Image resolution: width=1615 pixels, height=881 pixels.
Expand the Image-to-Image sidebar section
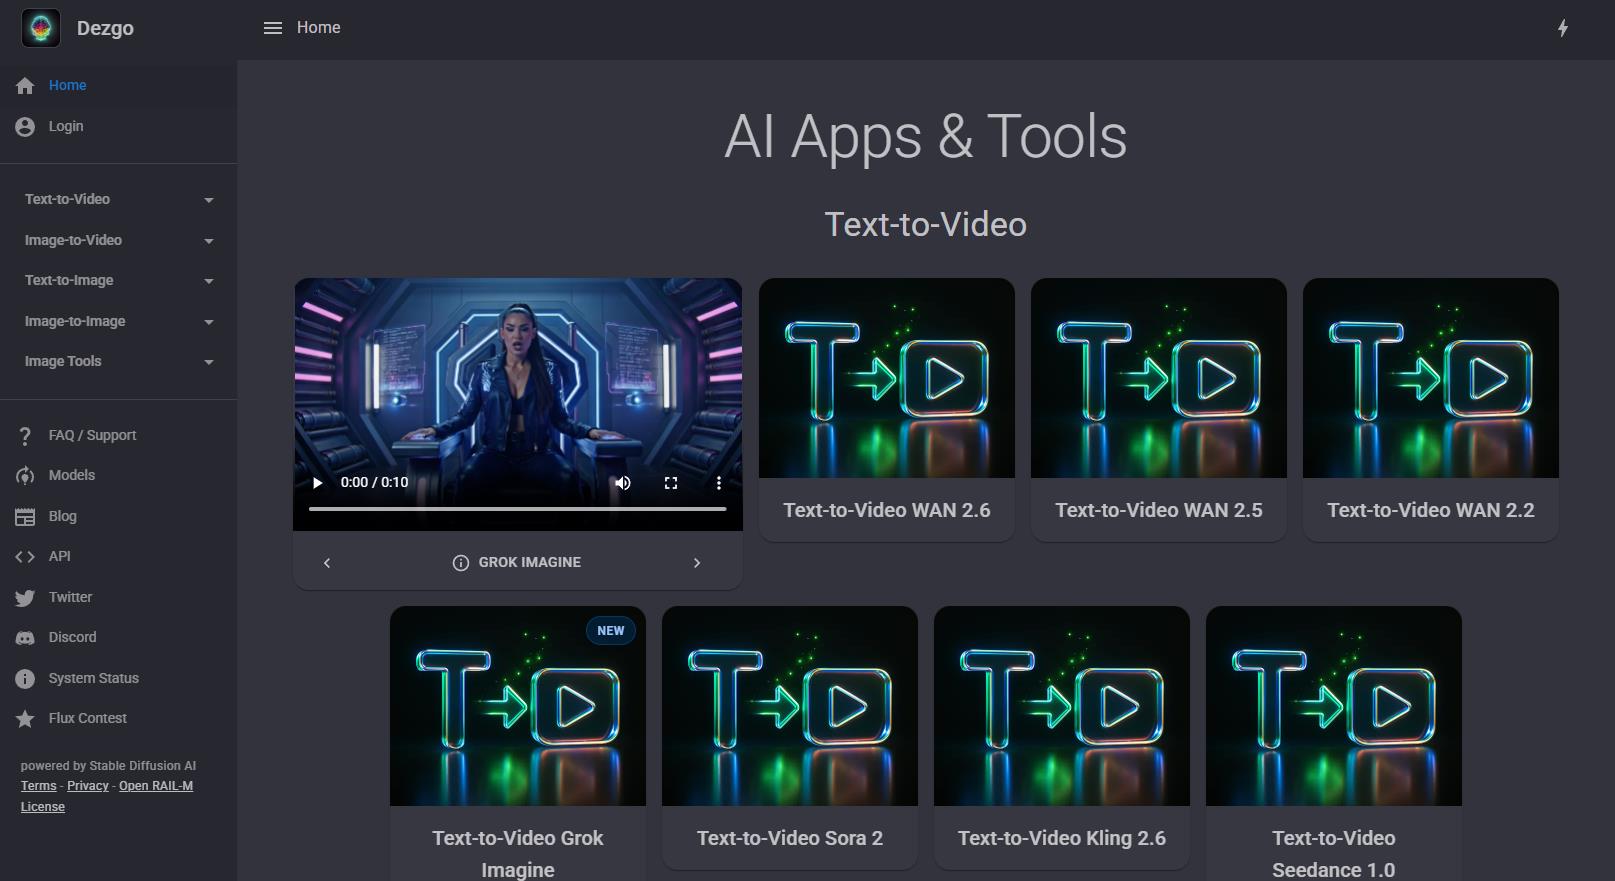[x=119, y=322]
